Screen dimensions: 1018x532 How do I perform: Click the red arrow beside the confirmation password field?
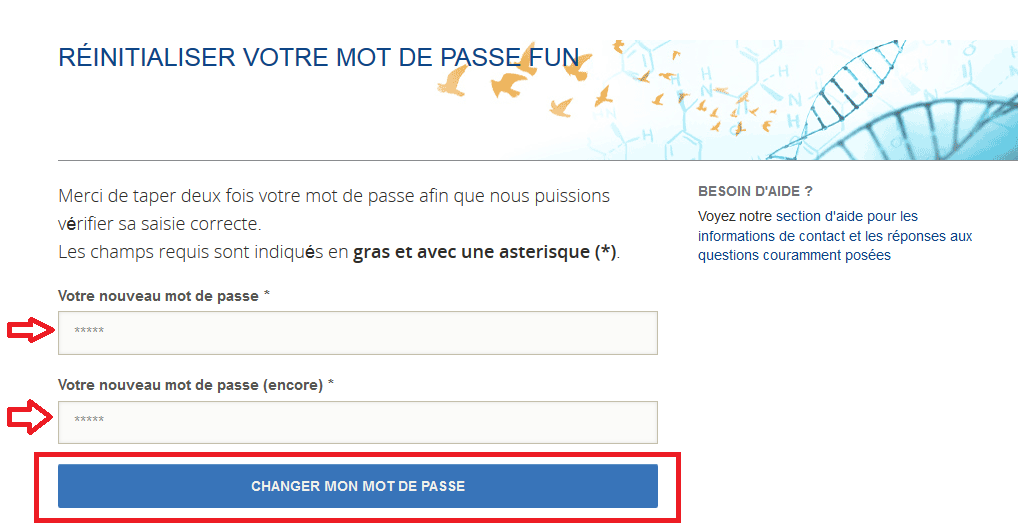click(30, 416)
